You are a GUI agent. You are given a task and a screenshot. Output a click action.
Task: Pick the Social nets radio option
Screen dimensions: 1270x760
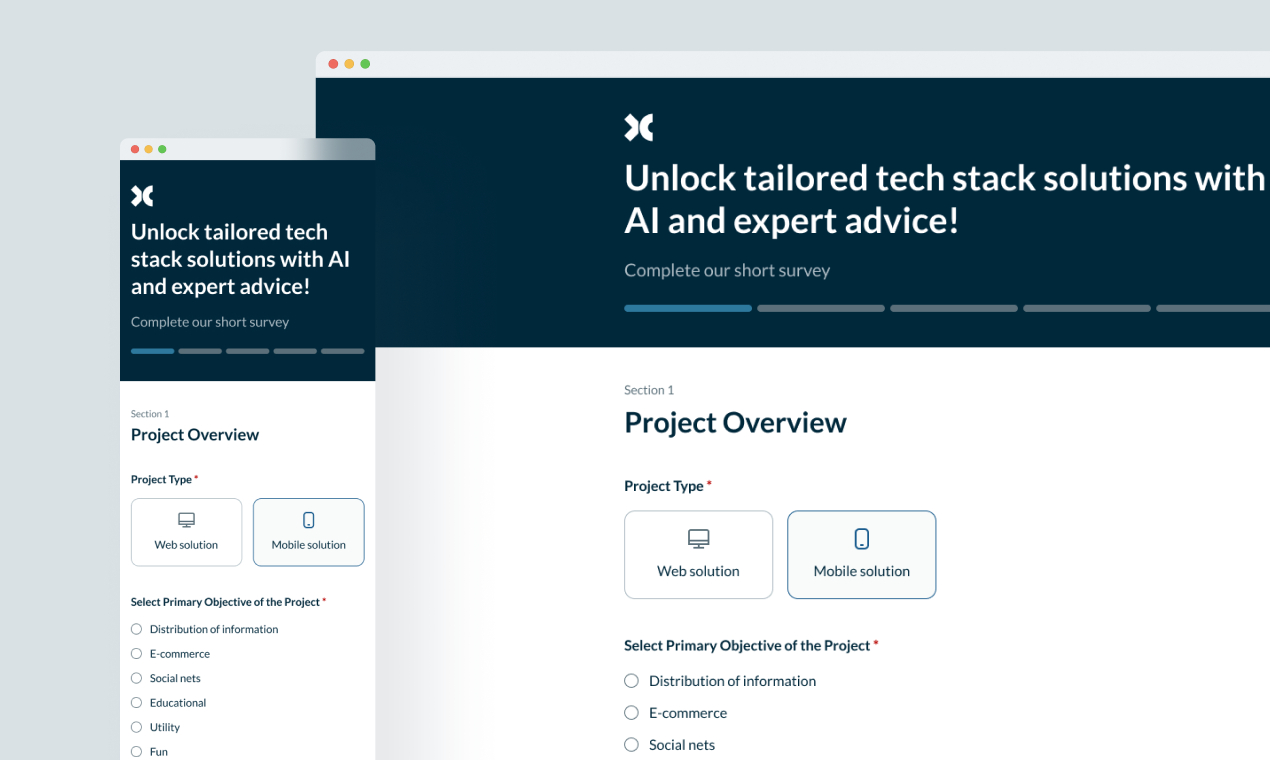click(x=631, y=744)
